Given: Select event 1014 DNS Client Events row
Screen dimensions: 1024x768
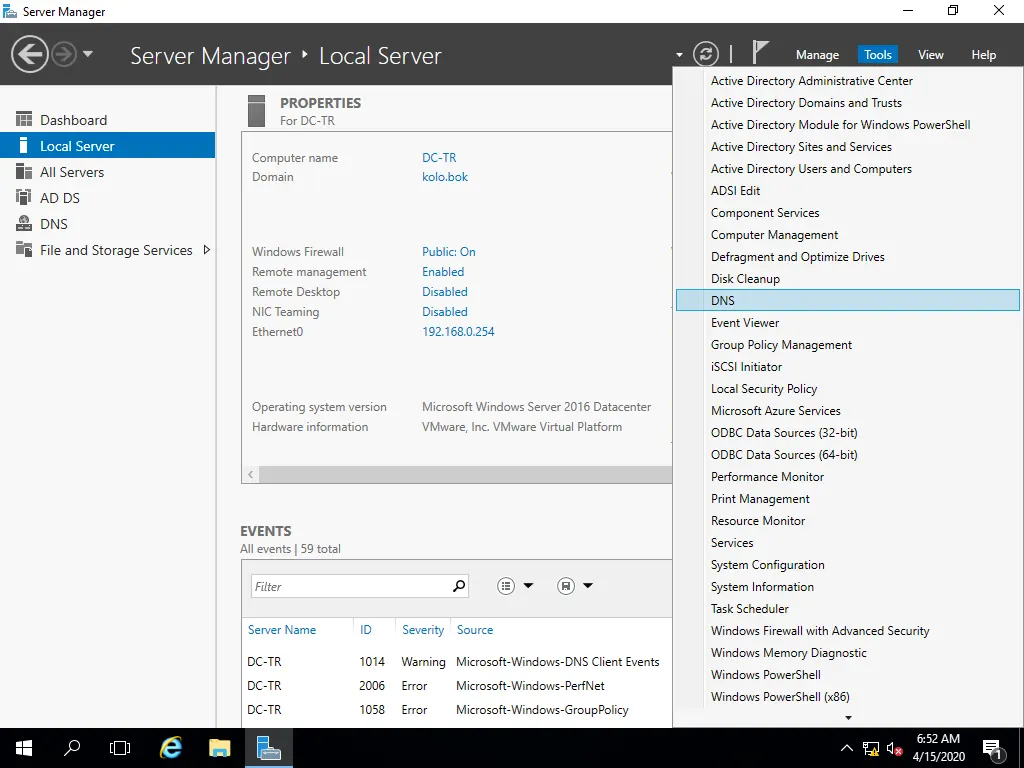Looking at the screenshot, I should [x=456, y=662].
